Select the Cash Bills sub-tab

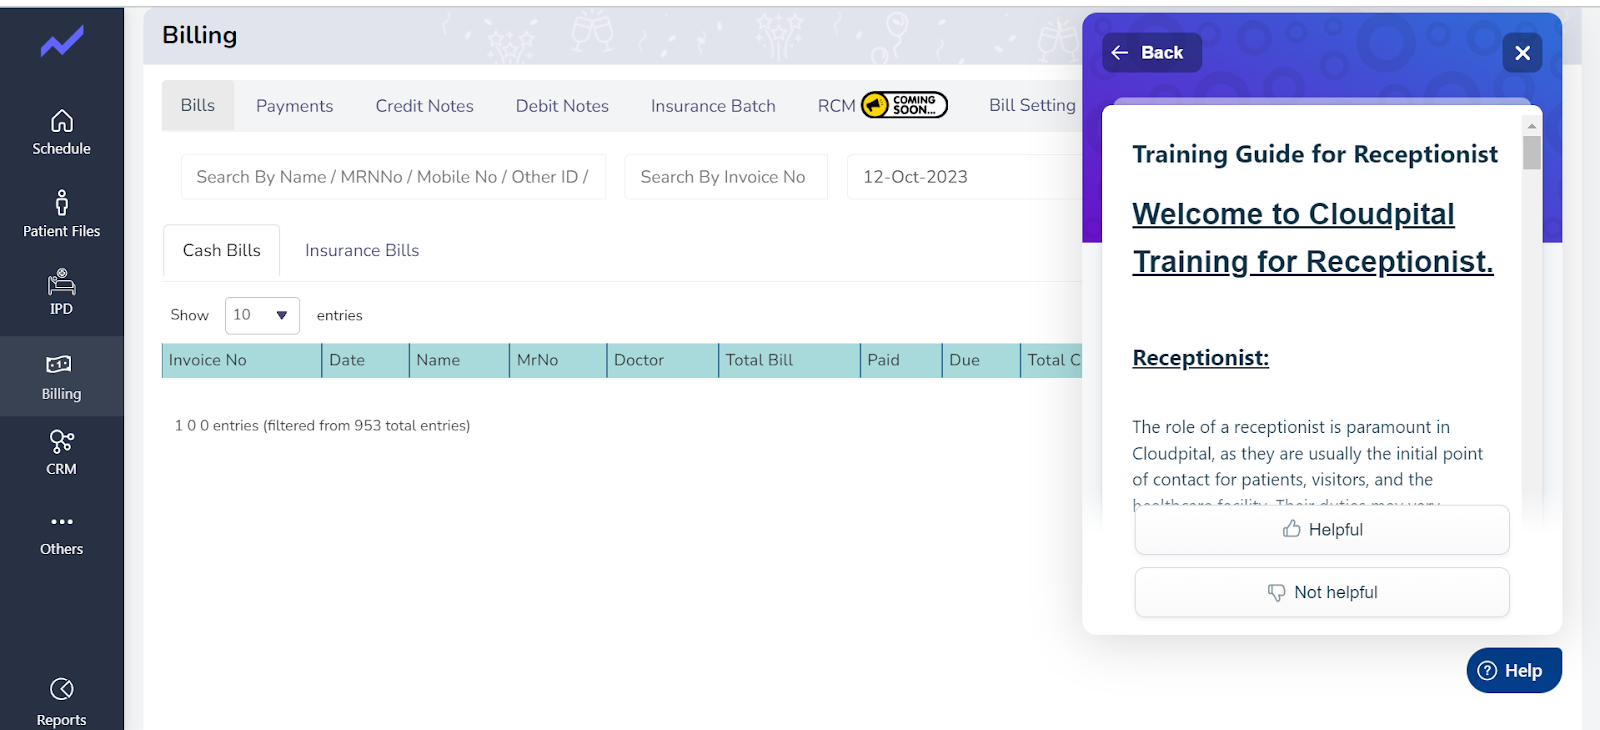[x=222, y=250]
